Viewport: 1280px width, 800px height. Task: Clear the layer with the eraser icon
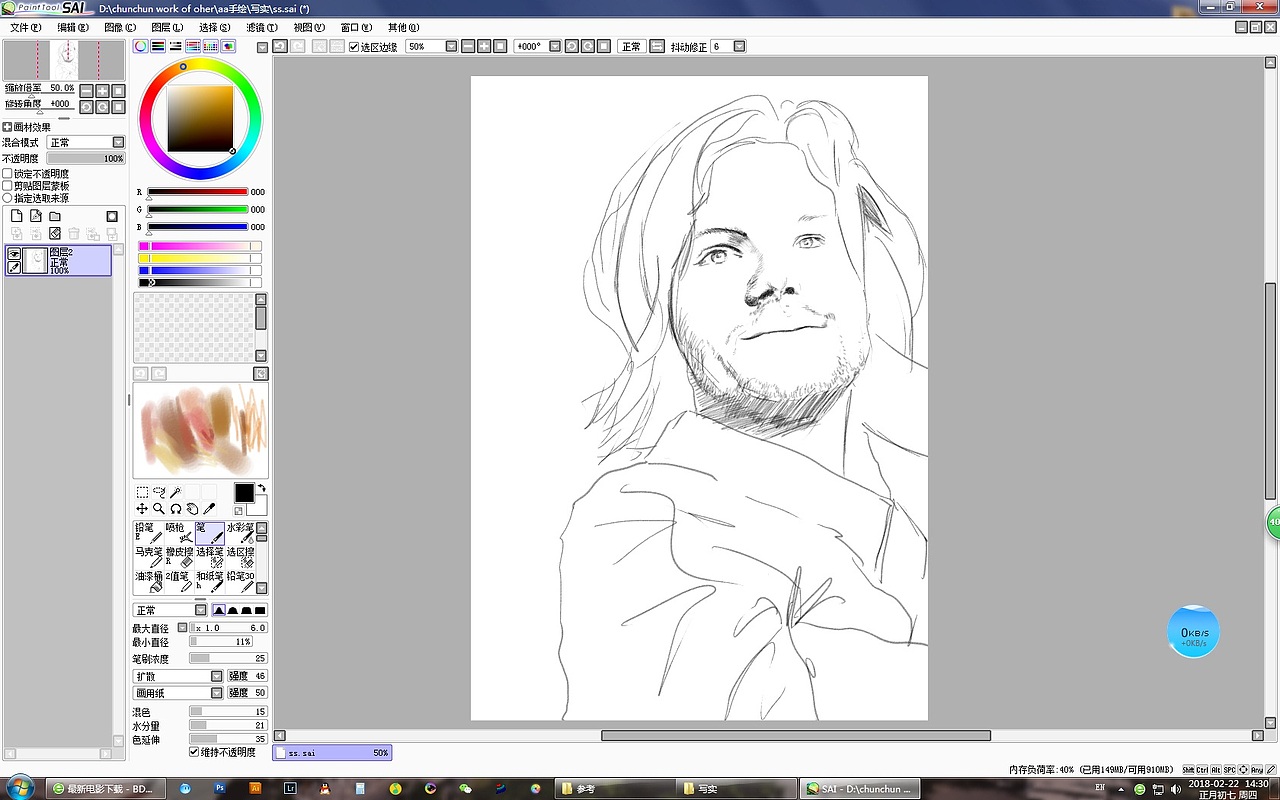[x=55, y=233]
